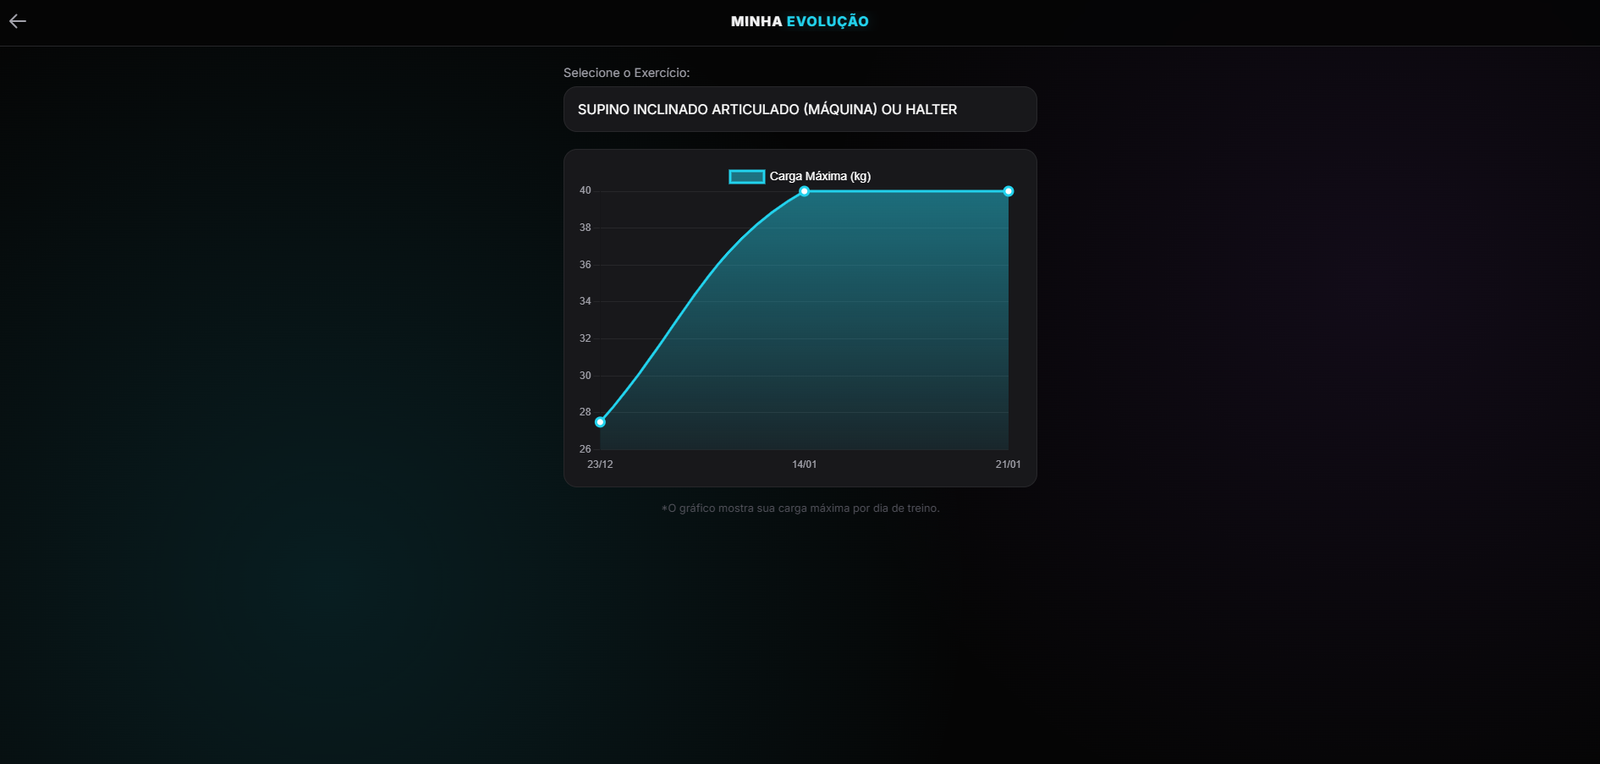Click the 34 value on the vertical axis
Viewport: 1600px width, 764px height.
585,301
